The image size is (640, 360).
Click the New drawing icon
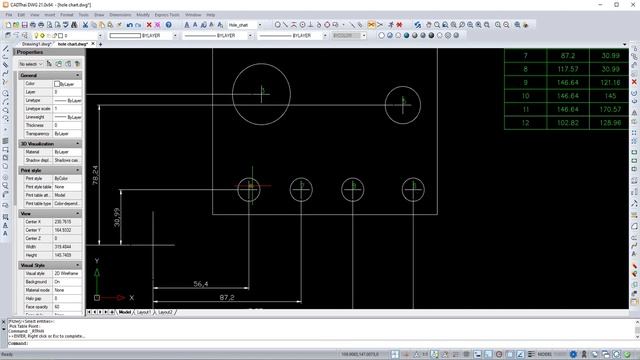8,25
